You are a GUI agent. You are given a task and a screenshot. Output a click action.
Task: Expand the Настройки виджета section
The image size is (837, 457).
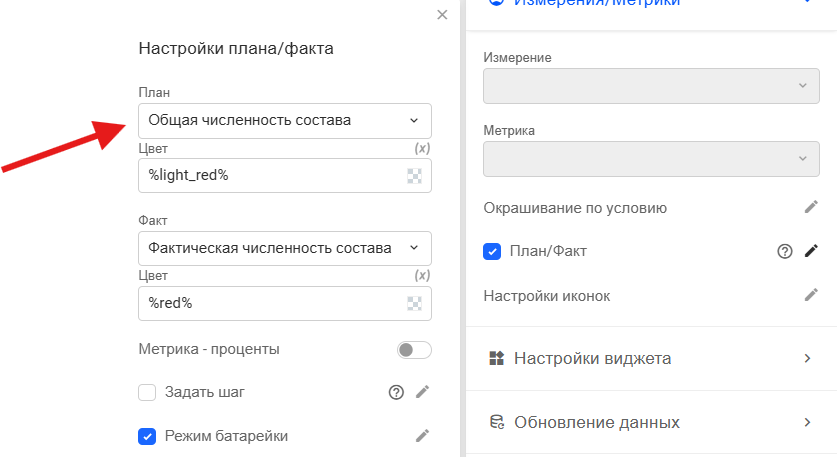[x=651, y=358]
